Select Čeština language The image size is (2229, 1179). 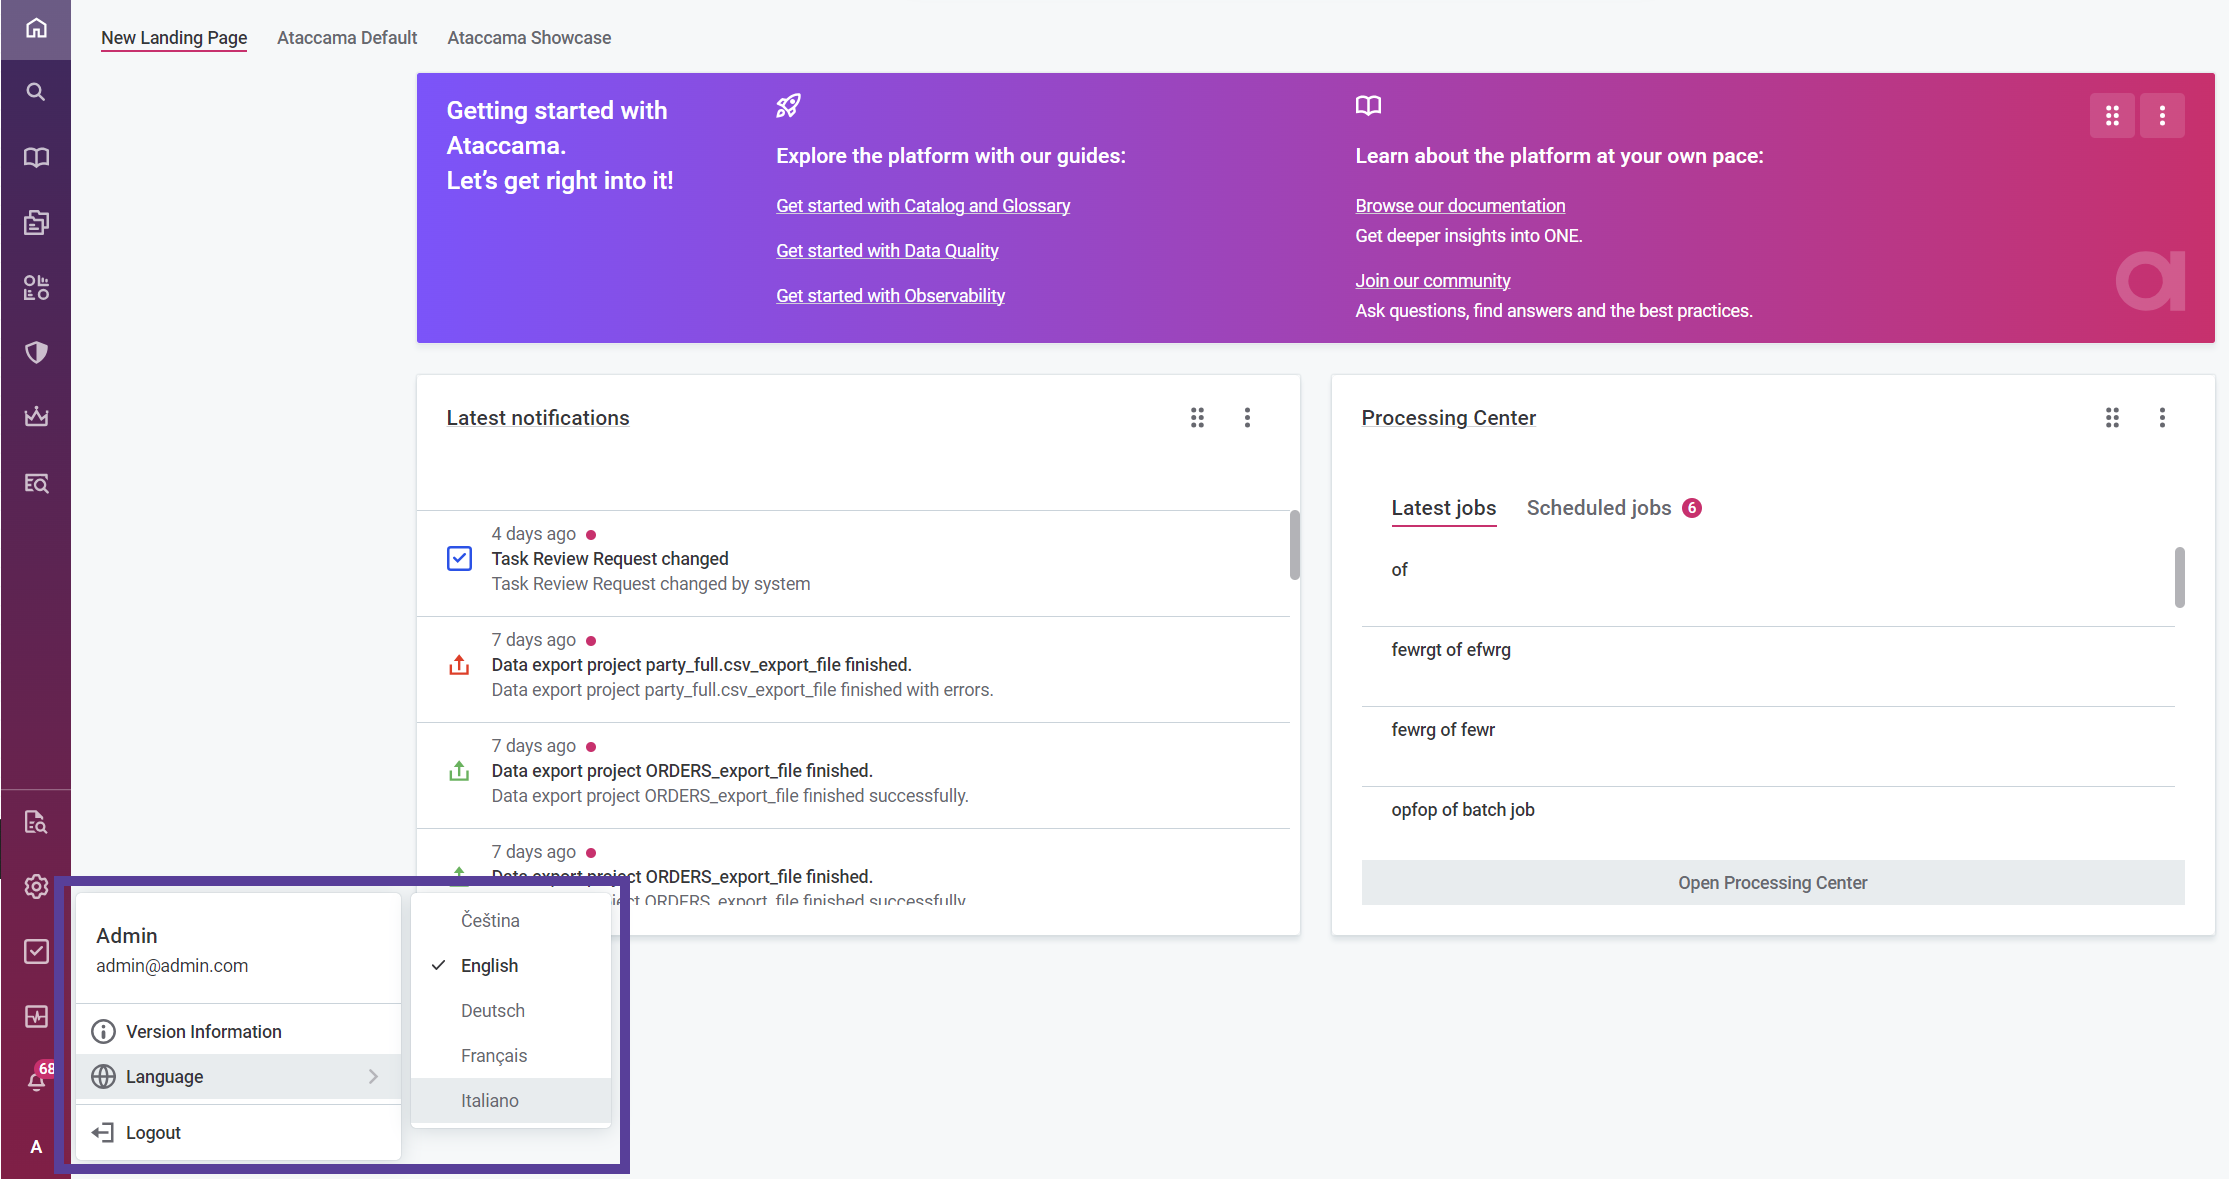(x=511, y=921)
